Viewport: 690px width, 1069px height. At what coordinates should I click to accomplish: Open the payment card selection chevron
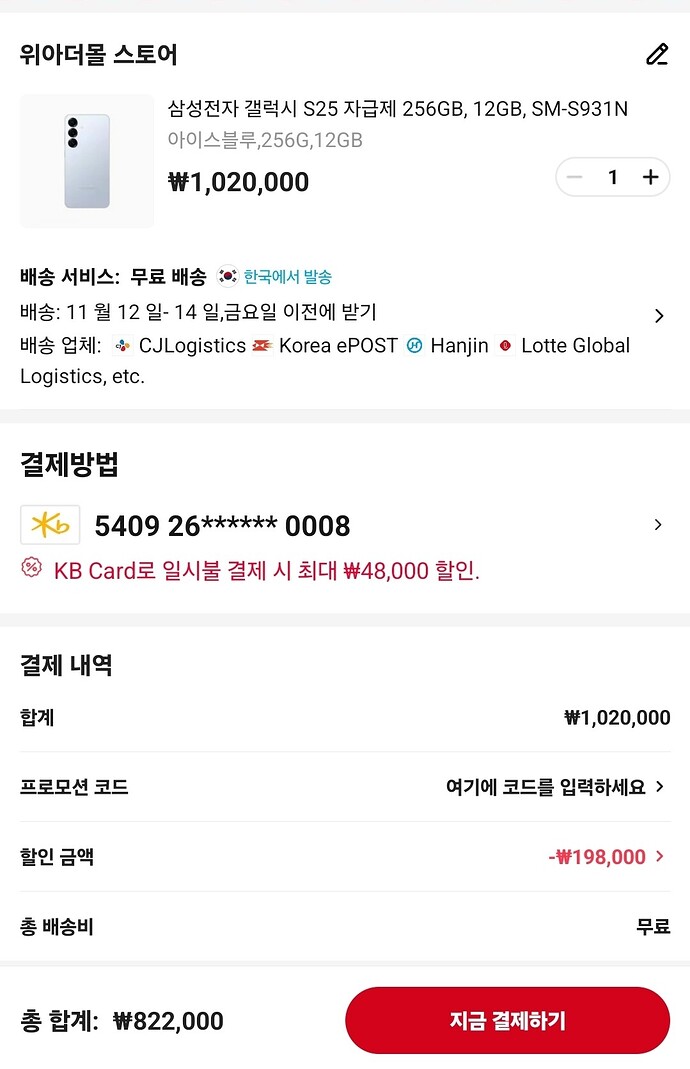pyautogui.click(x=658, y=524)
